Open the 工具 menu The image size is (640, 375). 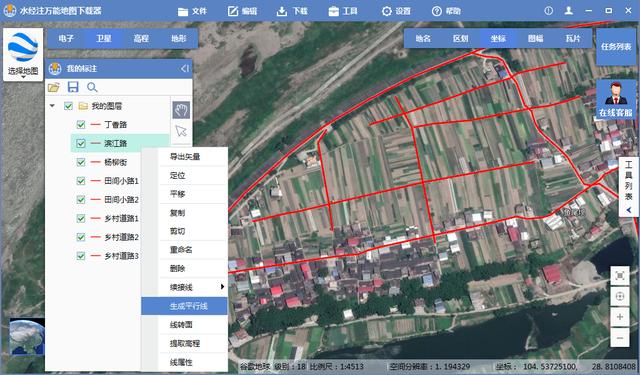(343, 11)
